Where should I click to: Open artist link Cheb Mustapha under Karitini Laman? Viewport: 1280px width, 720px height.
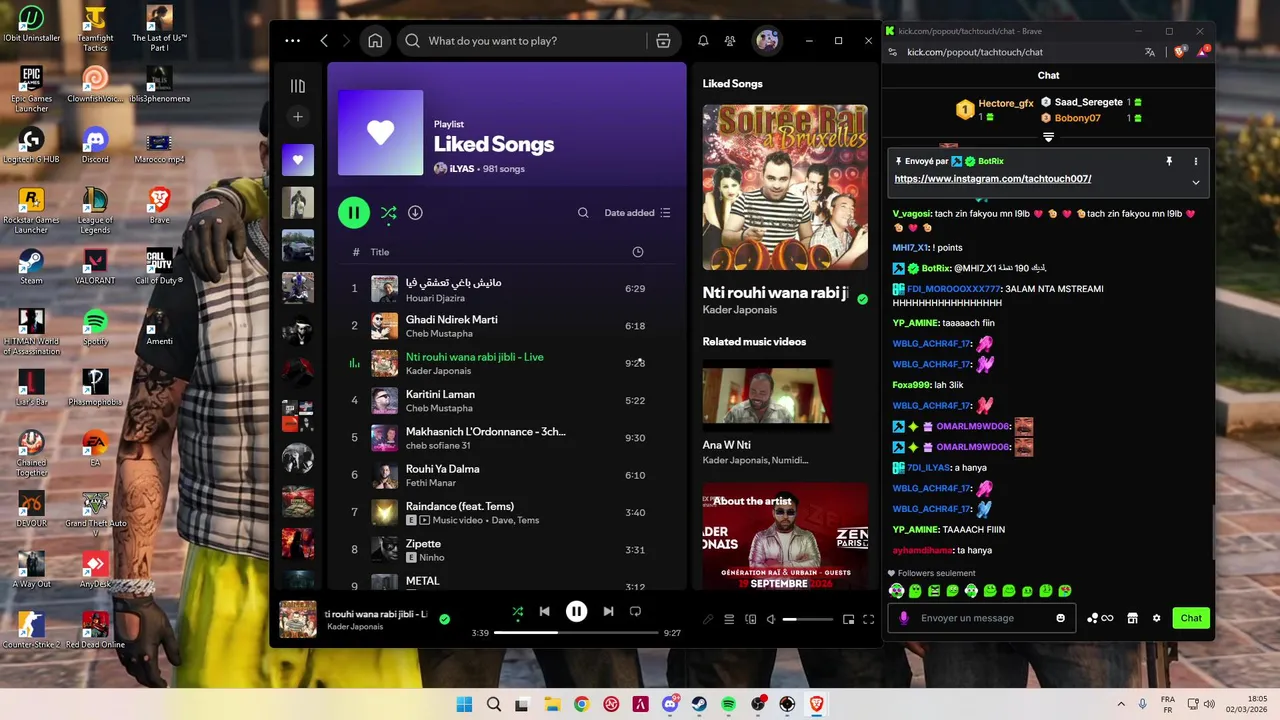[439, 408]
